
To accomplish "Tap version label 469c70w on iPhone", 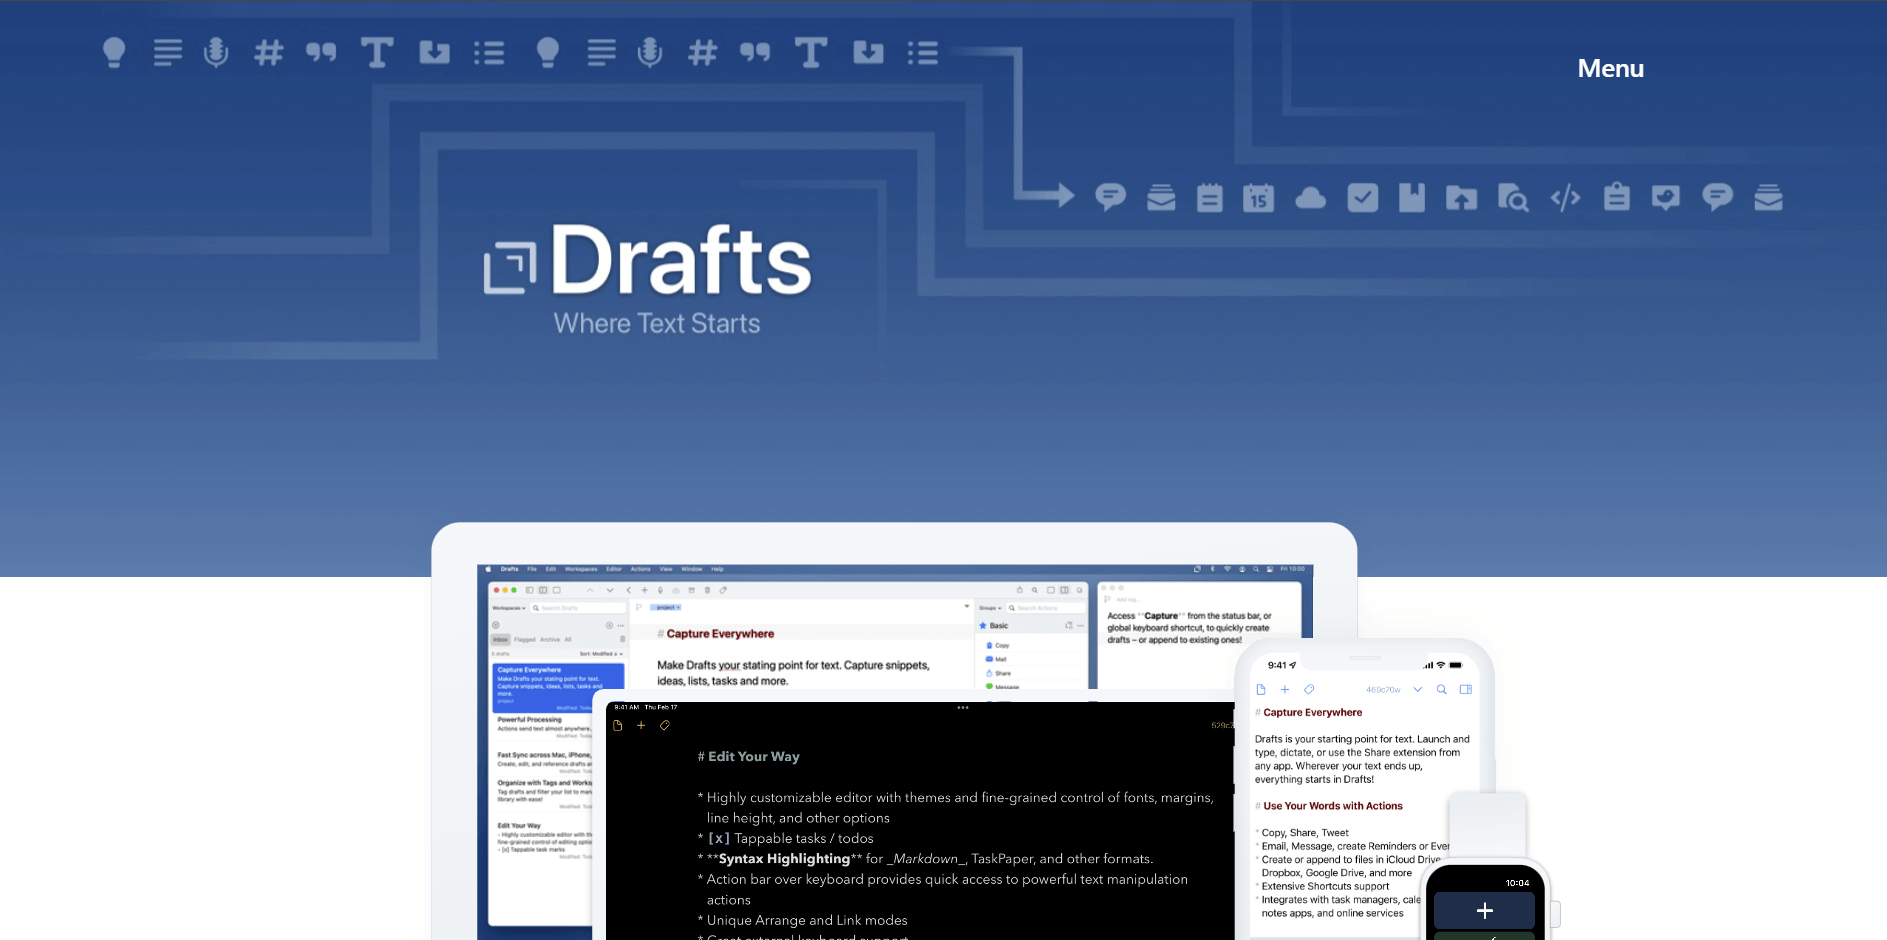I will tap(1383, 690).
